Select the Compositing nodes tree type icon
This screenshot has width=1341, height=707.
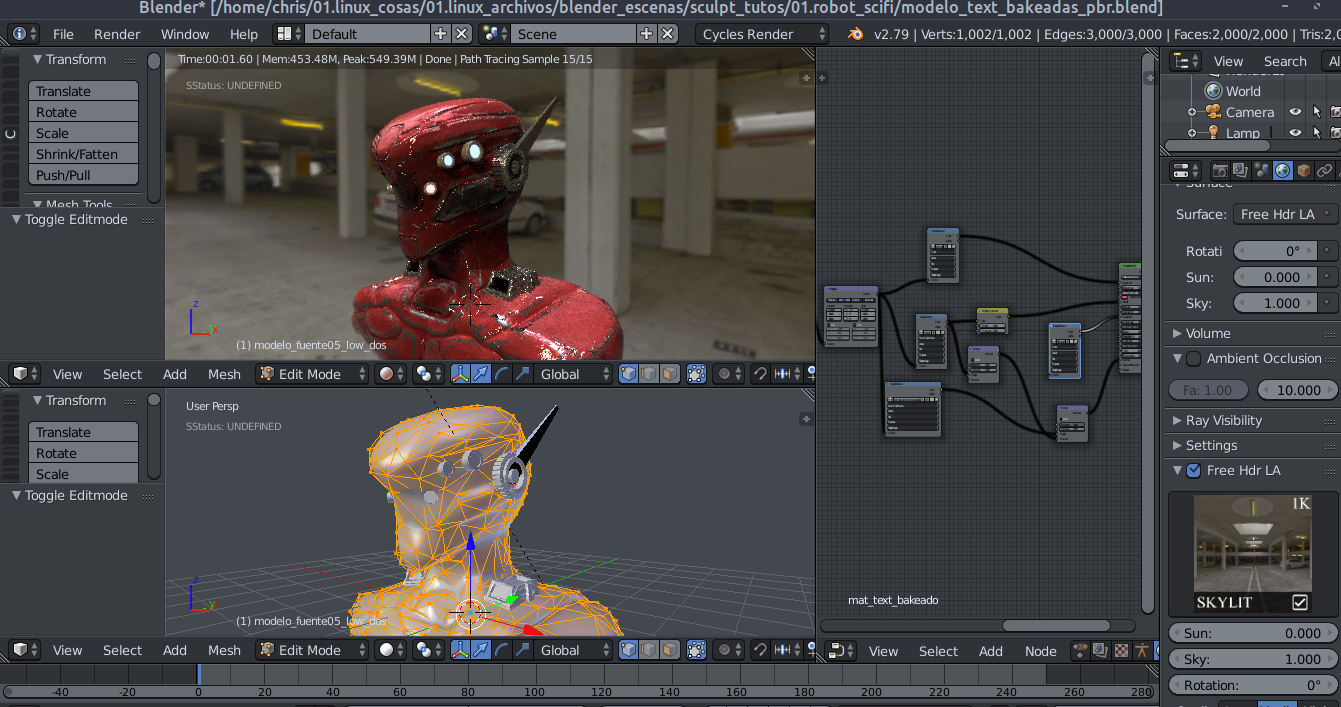(x=1100, y=651)
